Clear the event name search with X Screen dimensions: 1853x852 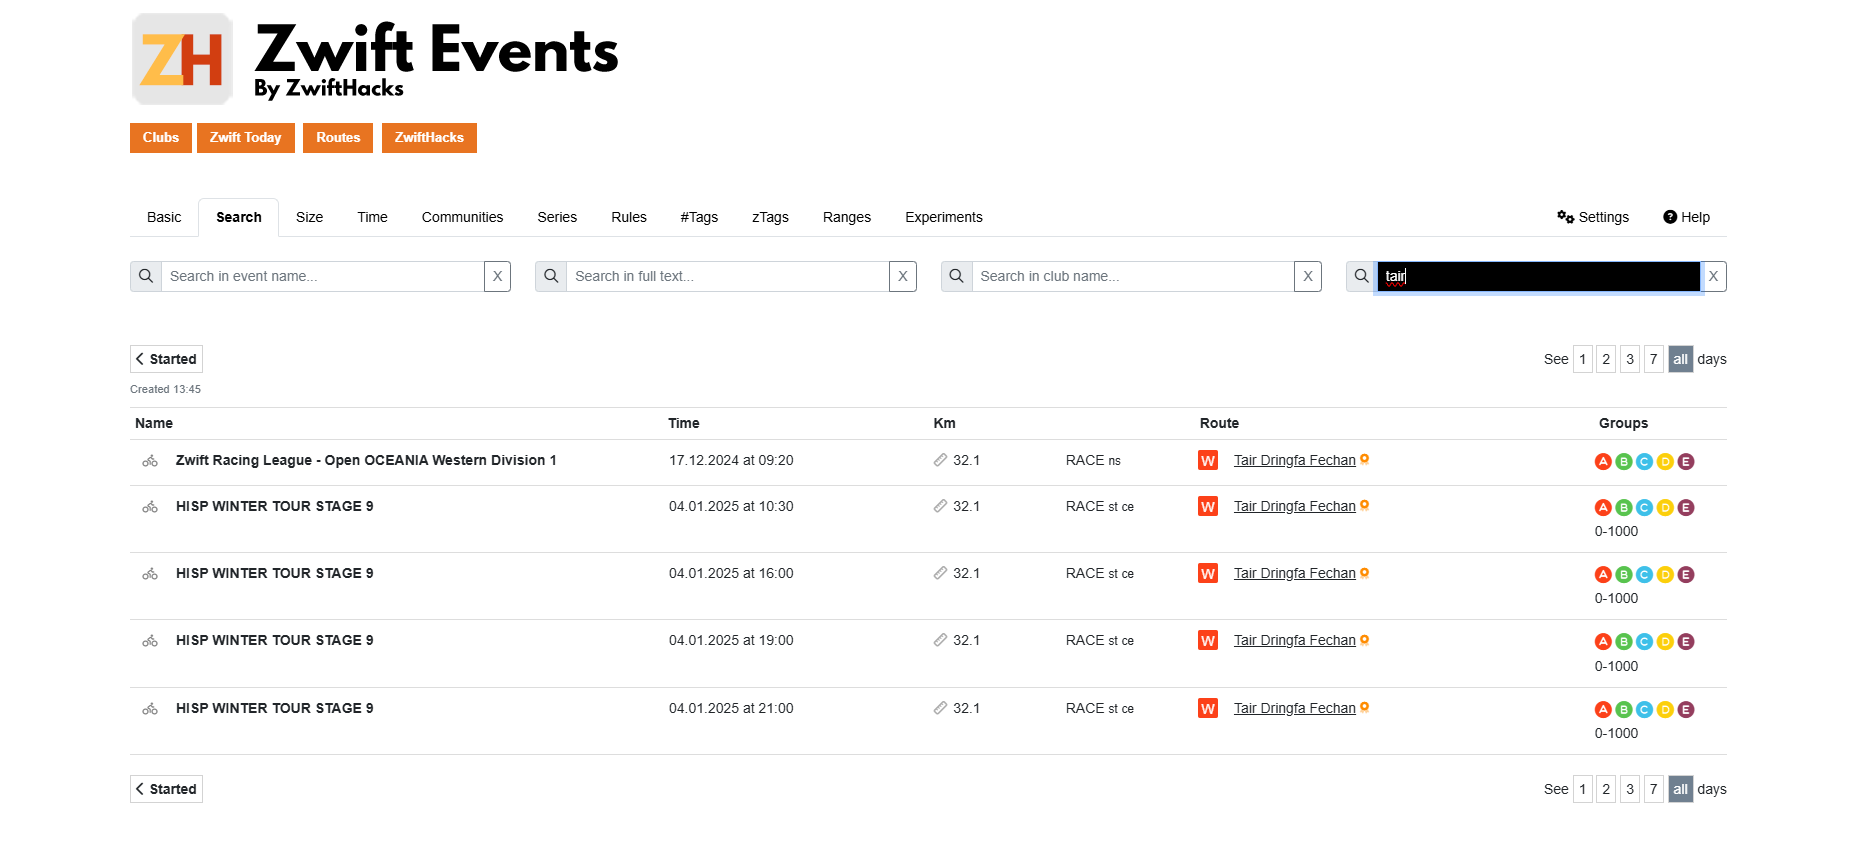pos(497,277)
